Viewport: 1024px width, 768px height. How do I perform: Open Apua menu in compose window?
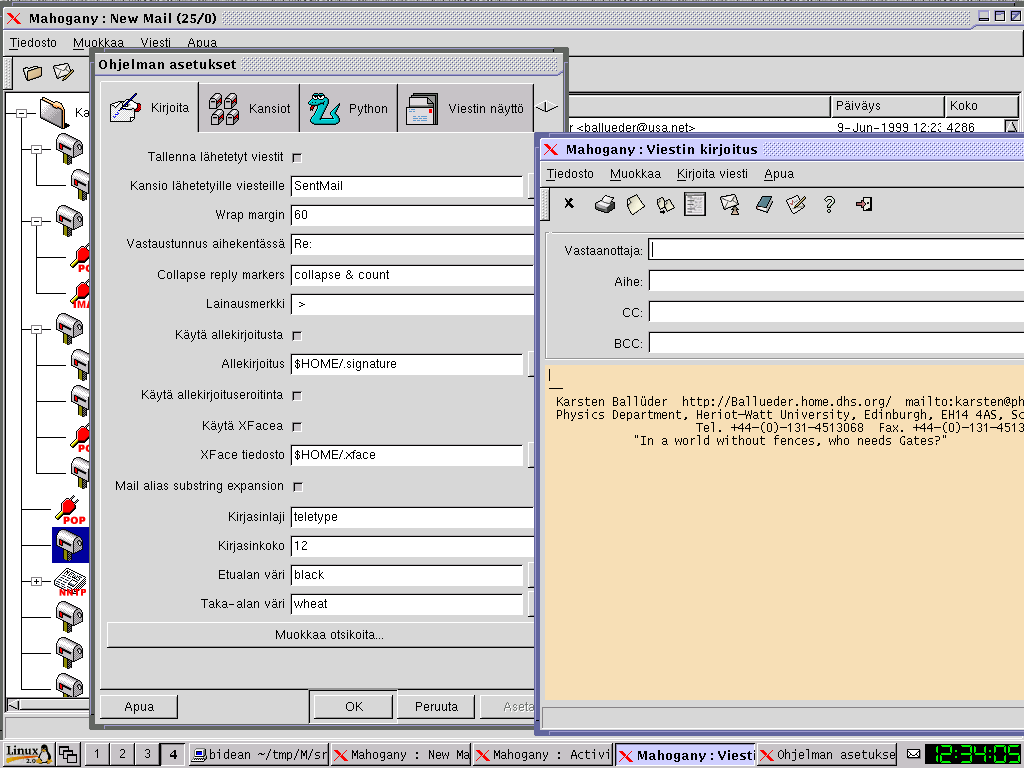coord(778,174)
